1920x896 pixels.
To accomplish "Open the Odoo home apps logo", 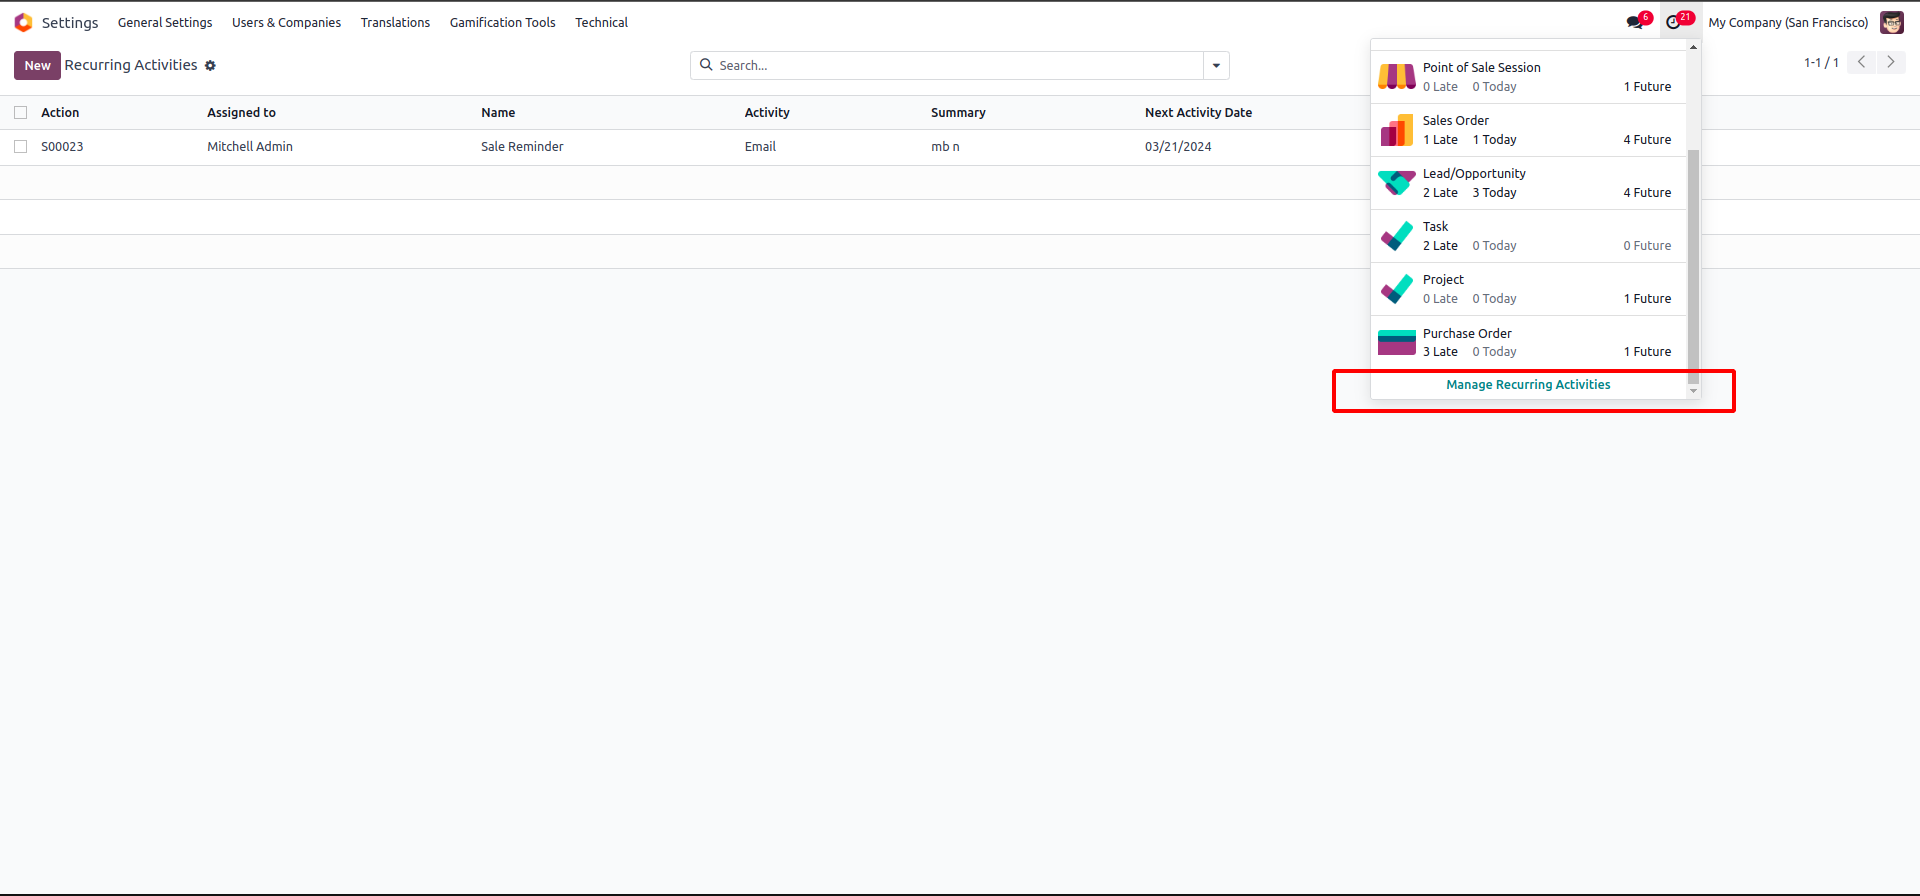I will pos(23,22).
